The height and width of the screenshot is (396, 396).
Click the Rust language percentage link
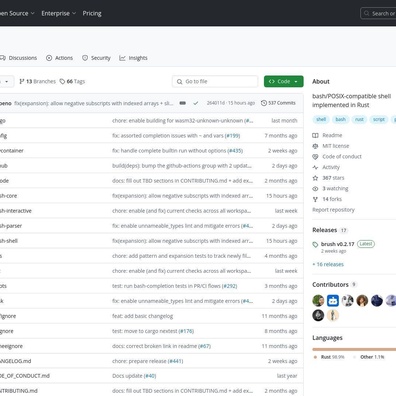pos(329,357)
